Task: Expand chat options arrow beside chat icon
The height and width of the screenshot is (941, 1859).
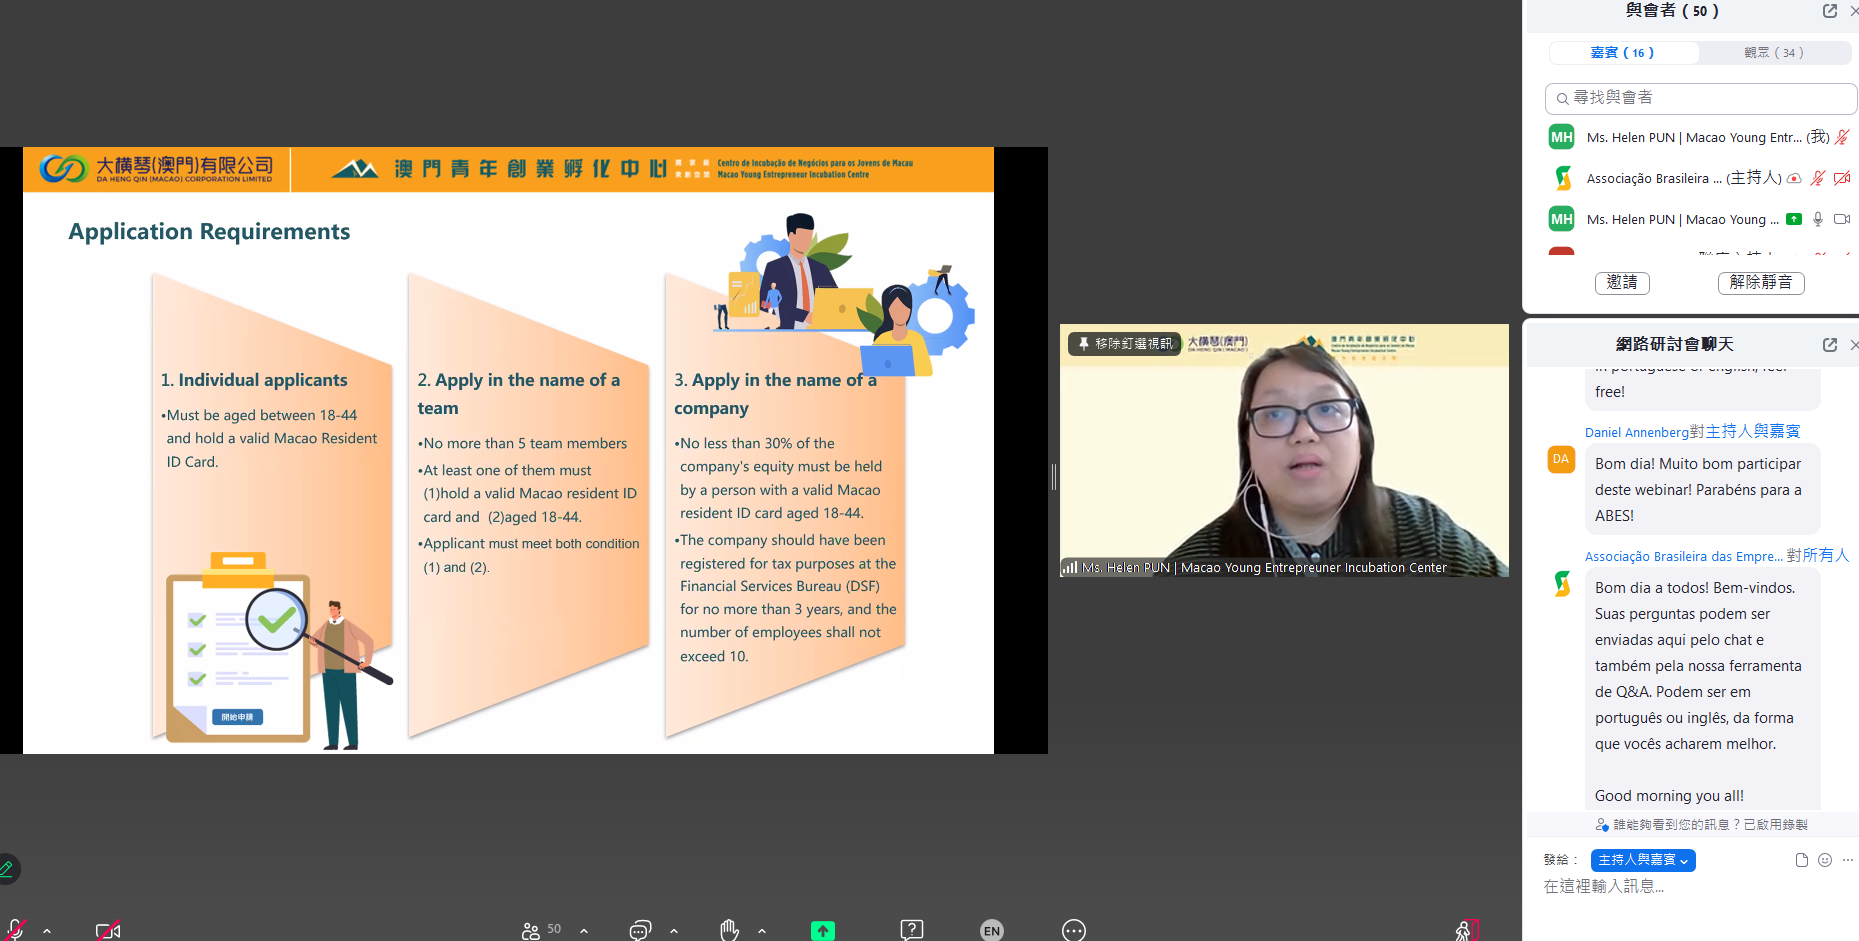Action: [x=674, y=931]
